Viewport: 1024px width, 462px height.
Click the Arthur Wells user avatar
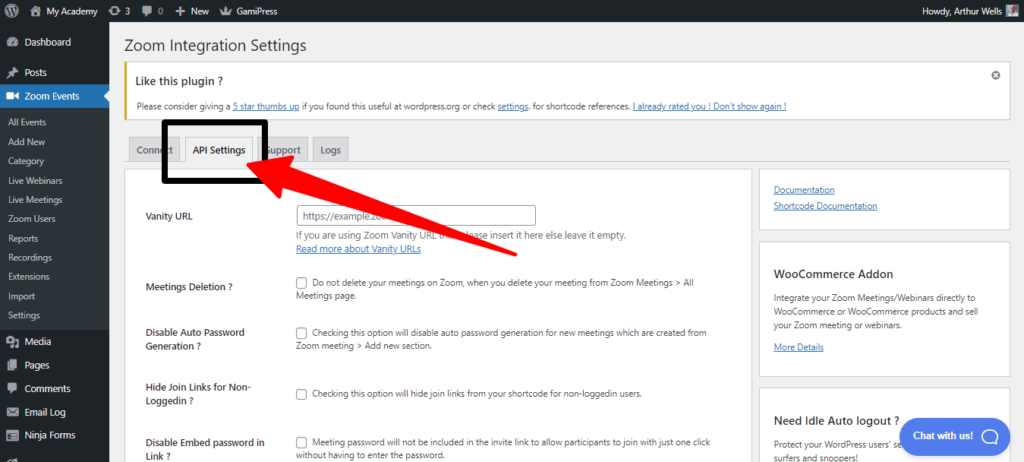pyautogui.click(x=1012, y=11)
